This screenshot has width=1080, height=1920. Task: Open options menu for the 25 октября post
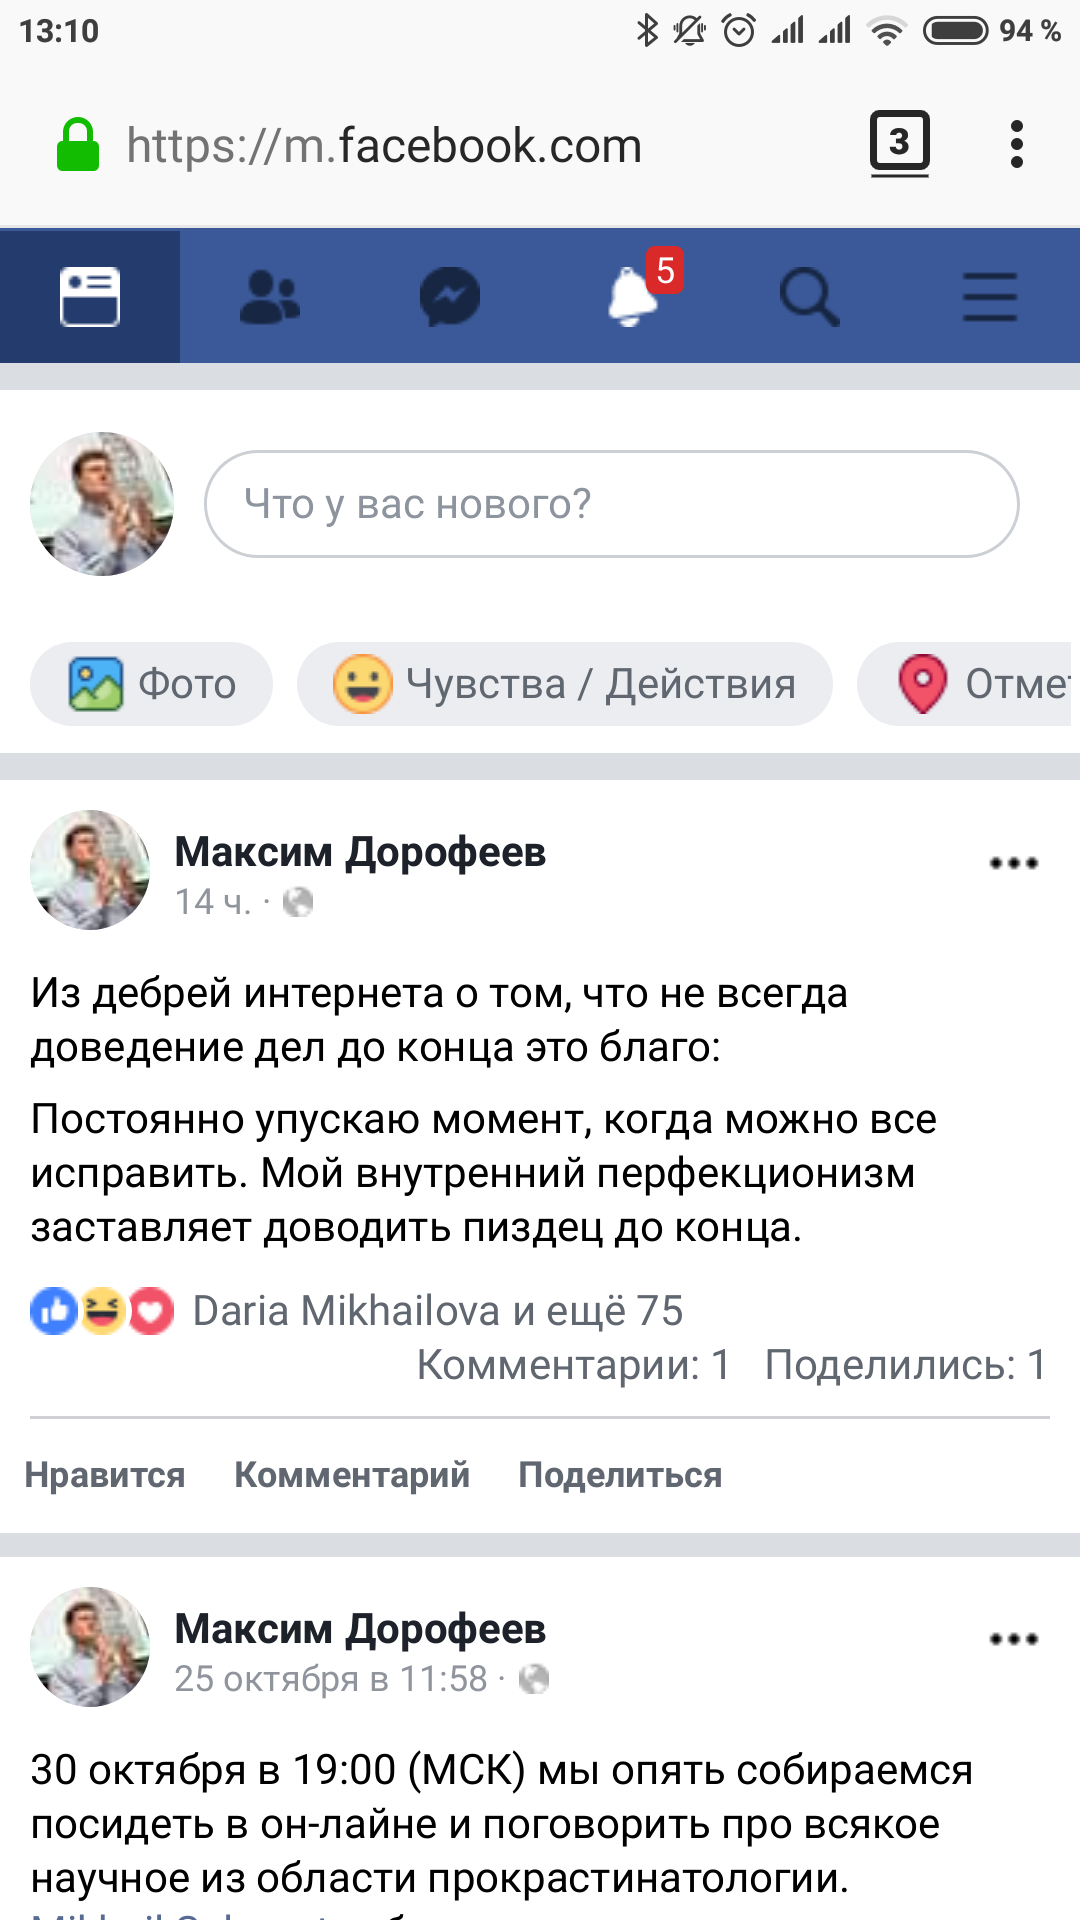[x=1013, y=1639]
